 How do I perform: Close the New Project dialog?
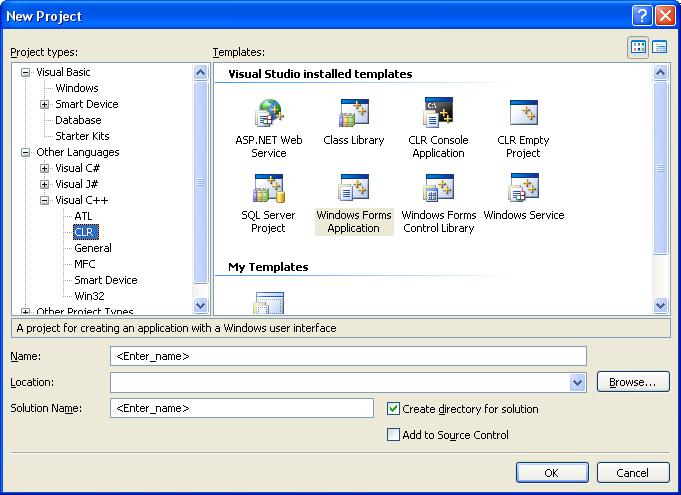point(664,16)
